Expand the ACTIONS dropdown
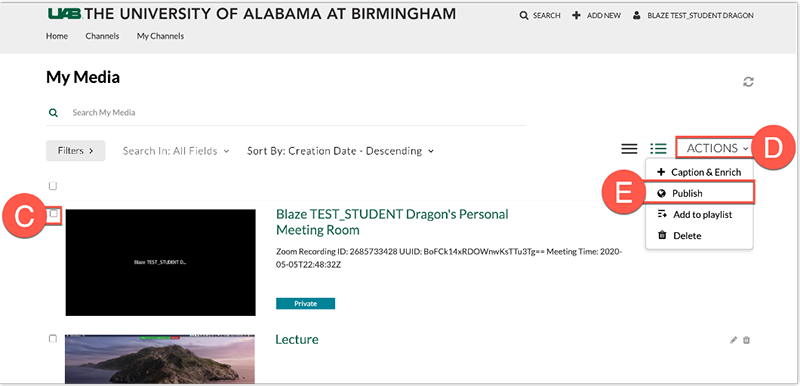This screenshot has height=386, width=800. click(x=717, y=148)
